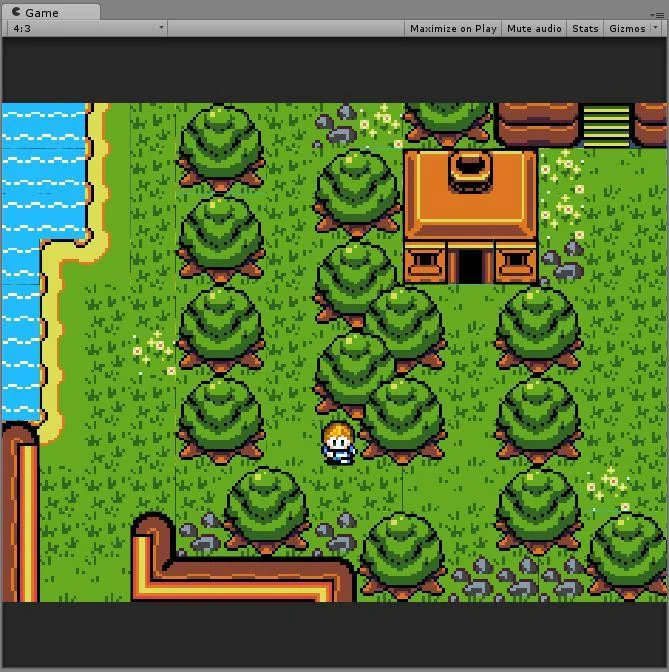Toggle Mute audio
Screen dimensions: 669x672
pos(534,28)
